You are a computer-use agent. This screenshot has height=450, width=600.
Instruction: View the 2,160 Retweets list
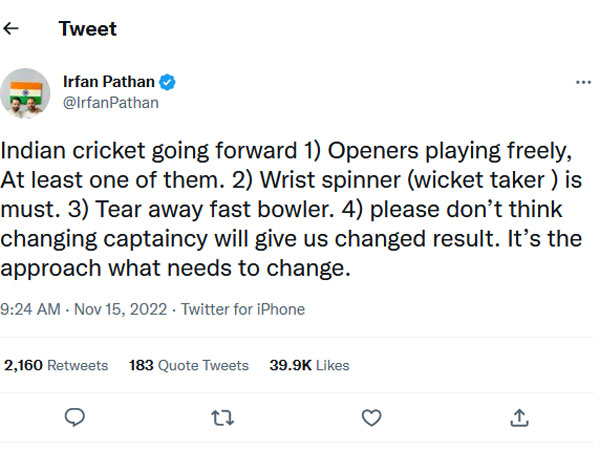pyautogui.click(x=56, y=365)
